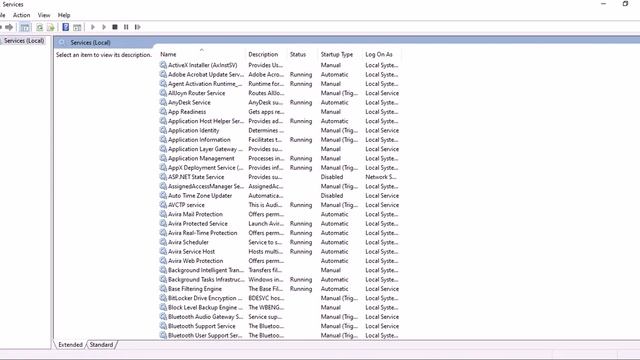Click the Refresh toolbar icon

(x=40, y=27)
